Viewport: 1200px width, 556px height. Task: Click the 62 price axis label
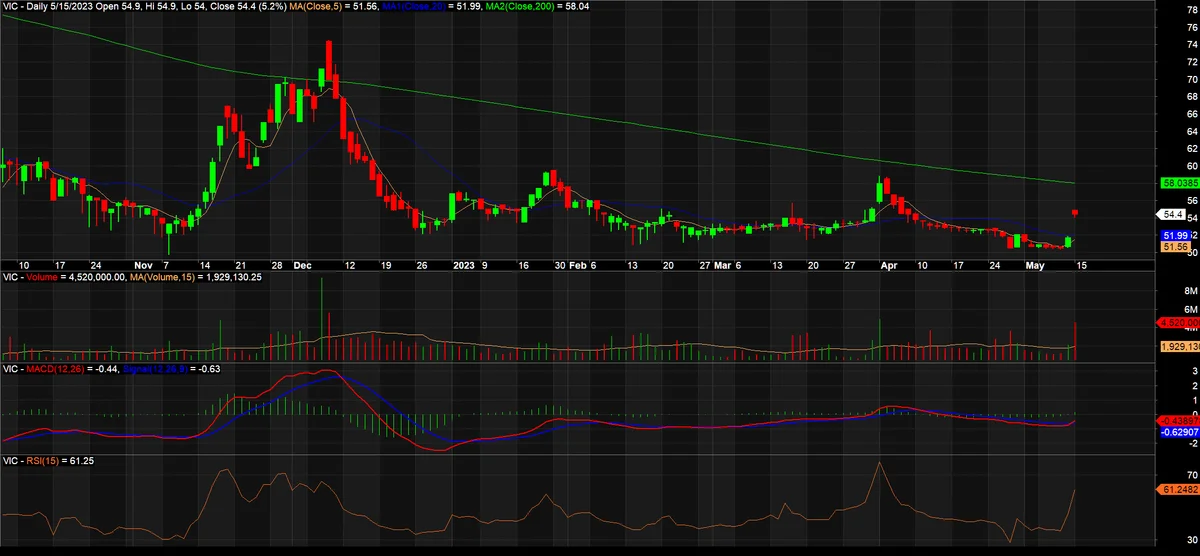pyautogui.click(x=1192, y=149)
